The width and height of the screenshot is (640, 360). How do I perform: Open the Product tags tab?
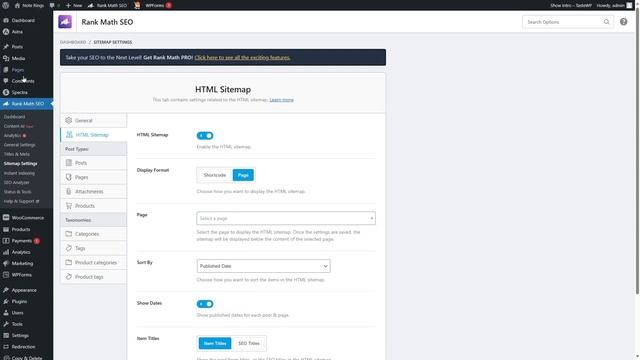93,277
